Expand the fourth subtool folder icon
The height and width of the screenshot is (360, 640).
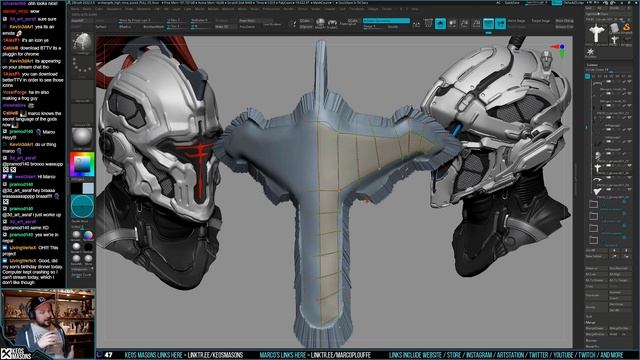click(593, 240)
